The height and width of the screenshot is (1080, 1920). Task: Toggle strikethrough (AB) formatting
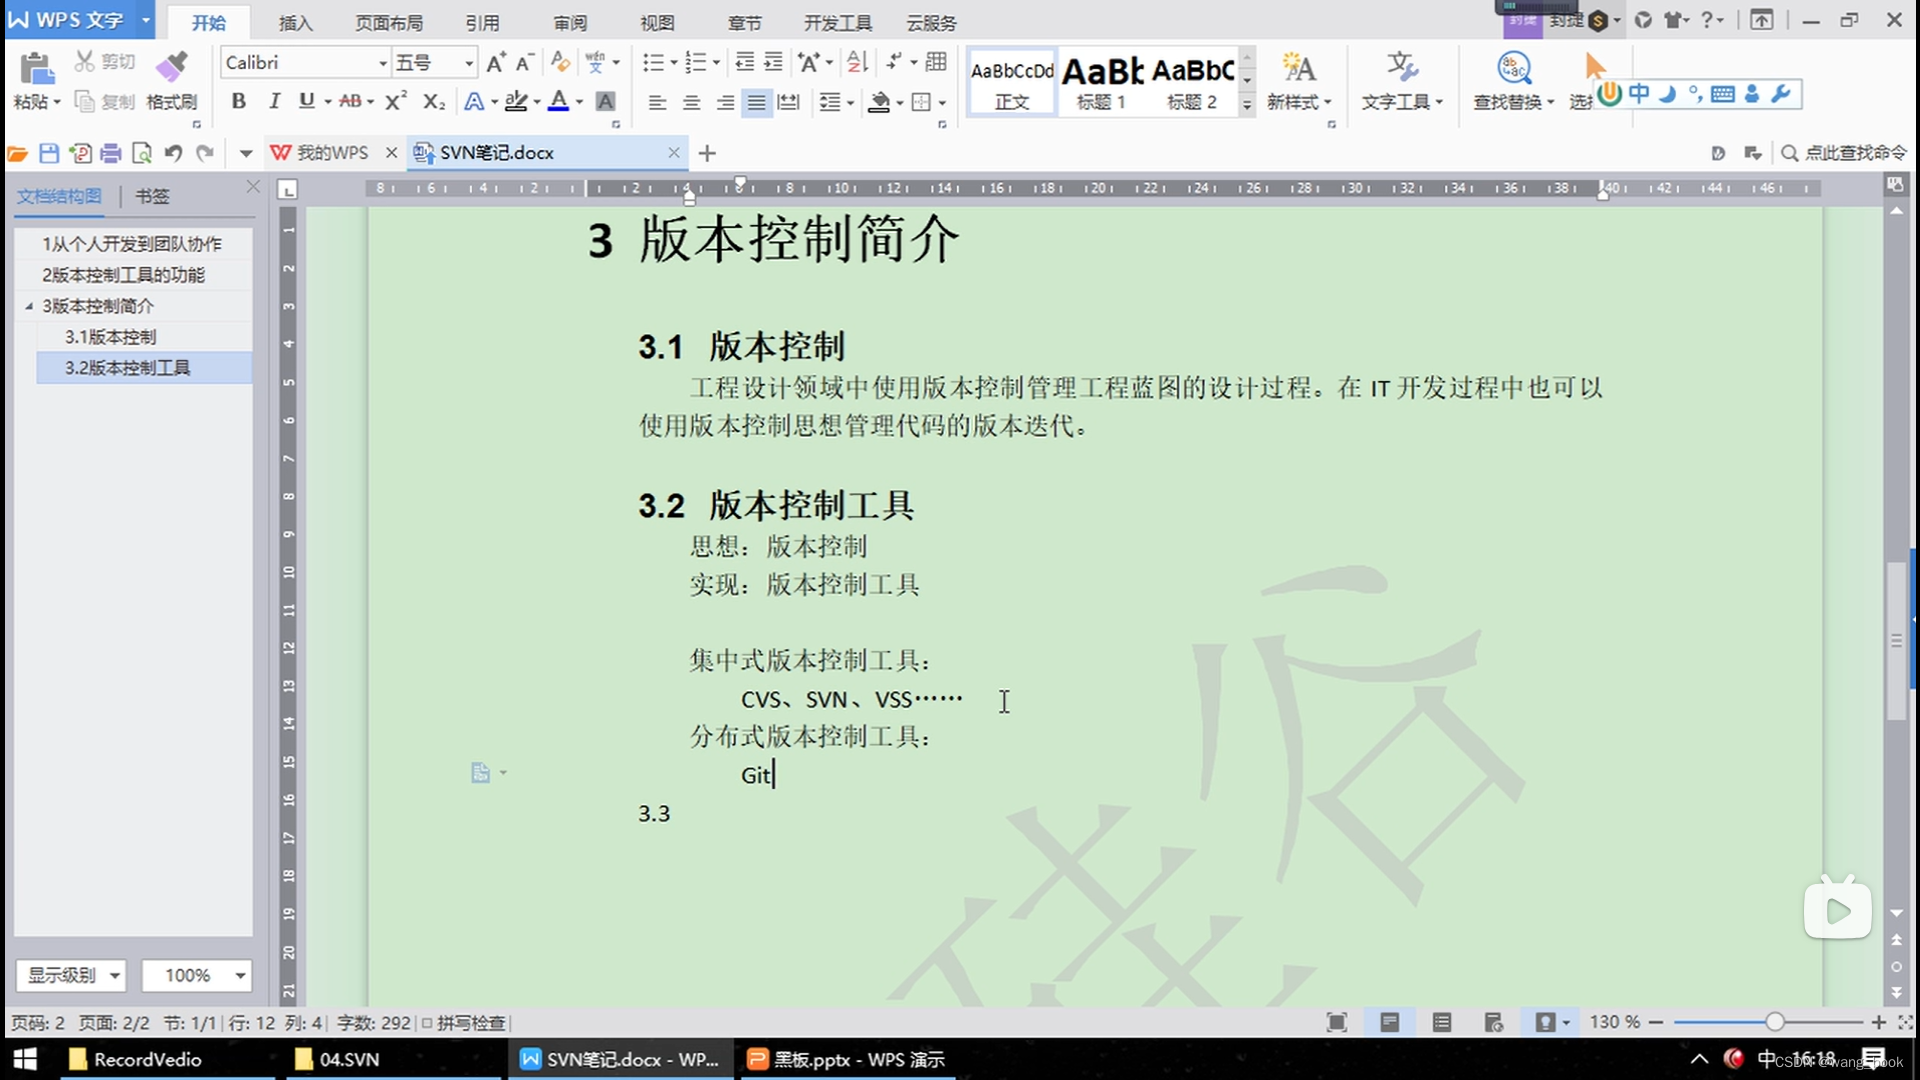pyautogui.click(x=350, y=101)
